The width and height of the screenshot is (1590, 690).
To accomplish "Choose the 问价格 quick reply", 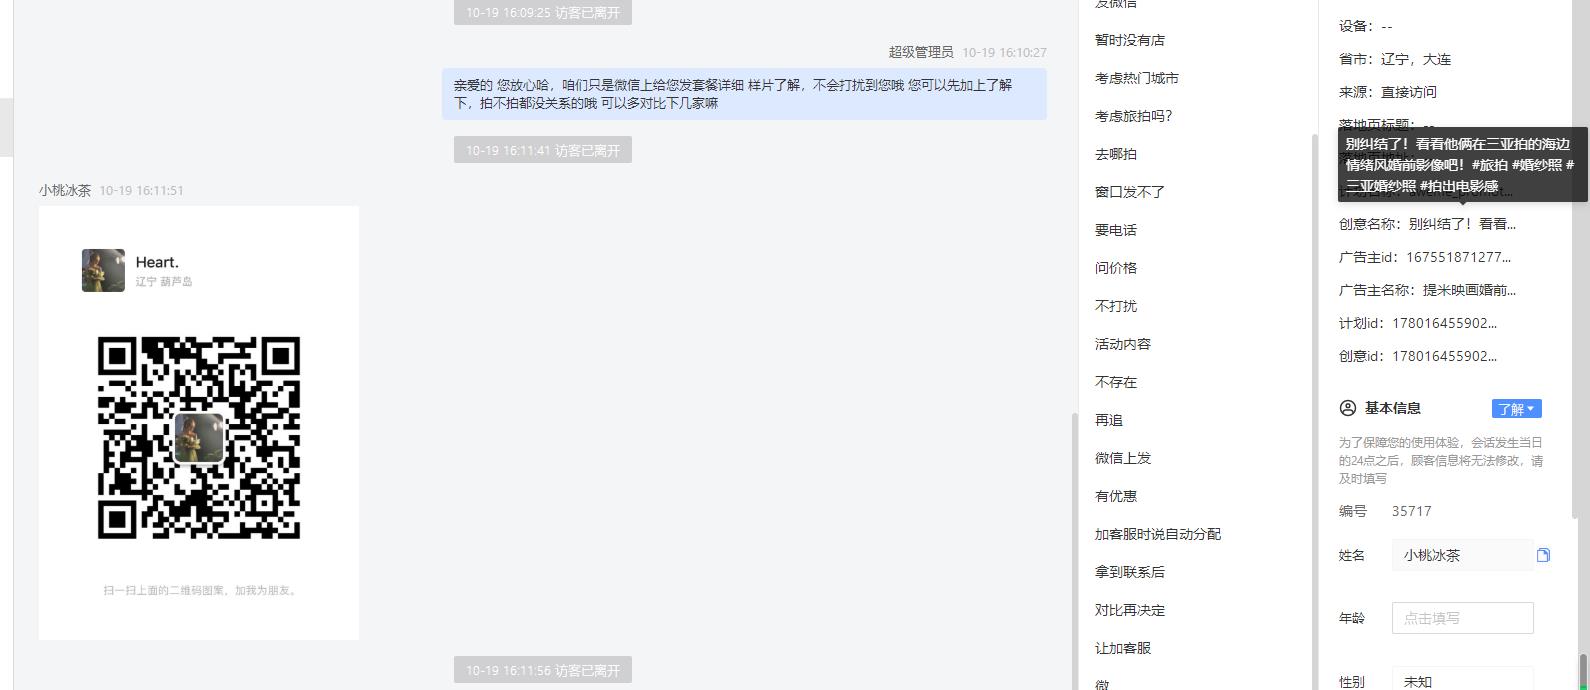I will click(1116, 268).
